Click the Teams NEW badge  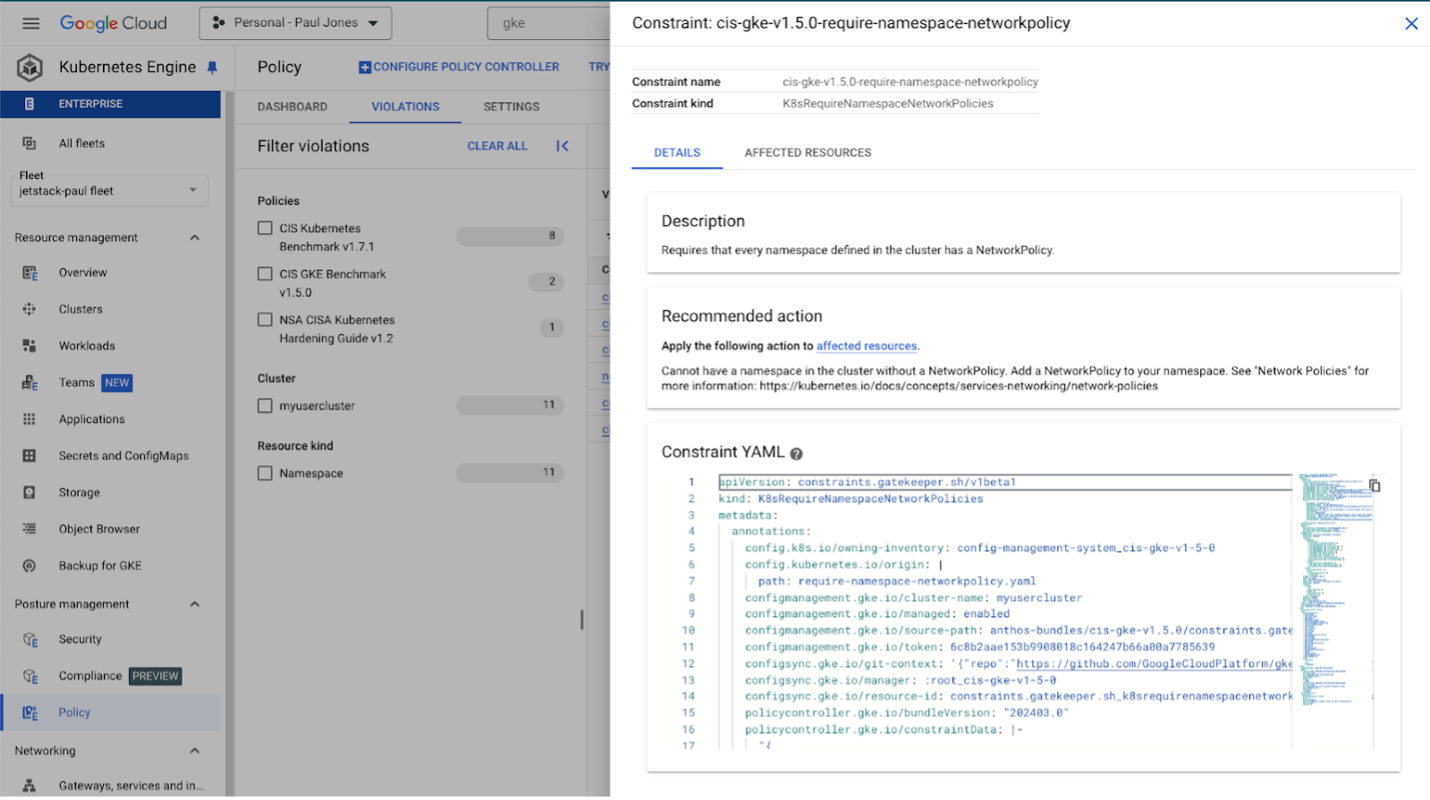(x=117, y=383)
